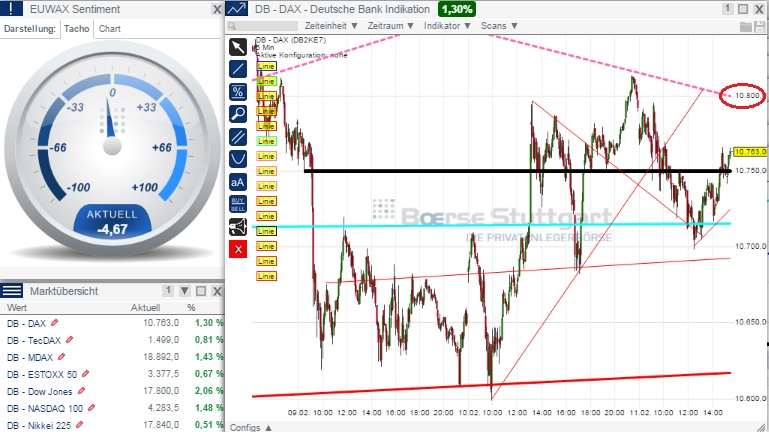This screenshot has width=769, height=432.
Task: Select the parallel channel lines tool
Action: [238, 136]
